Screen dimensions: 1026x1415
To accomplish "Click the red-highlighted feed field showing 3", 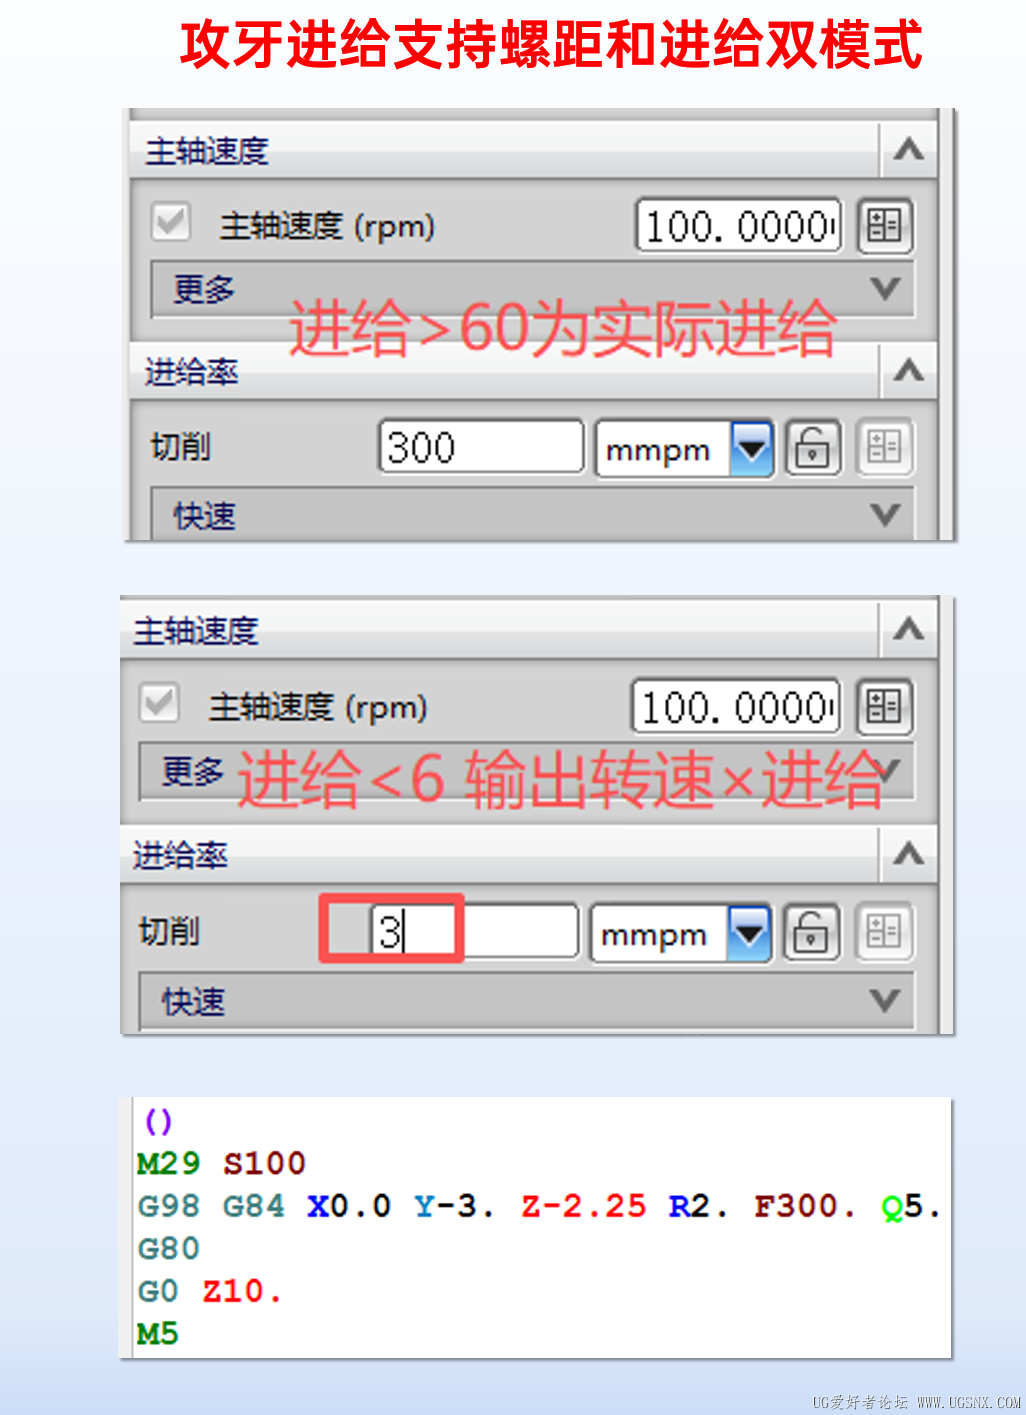I will pos(392,930).
